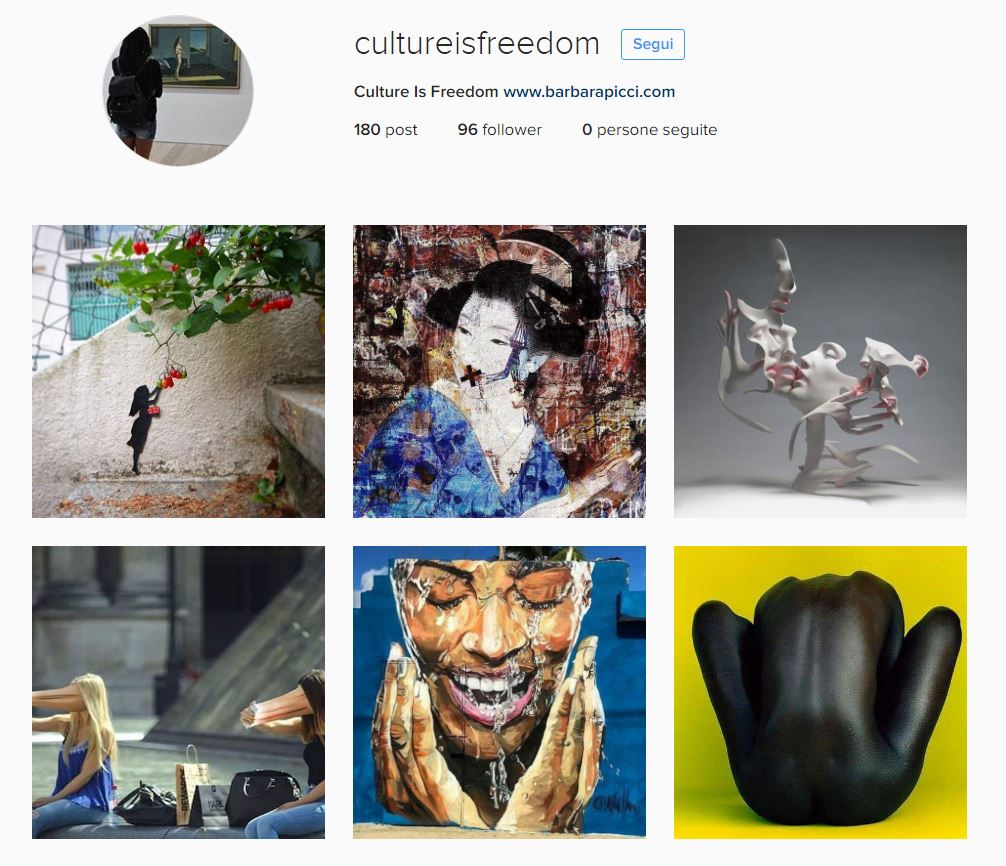
Task: Open the stretched-face women photo post
Action: click(178, 692)
